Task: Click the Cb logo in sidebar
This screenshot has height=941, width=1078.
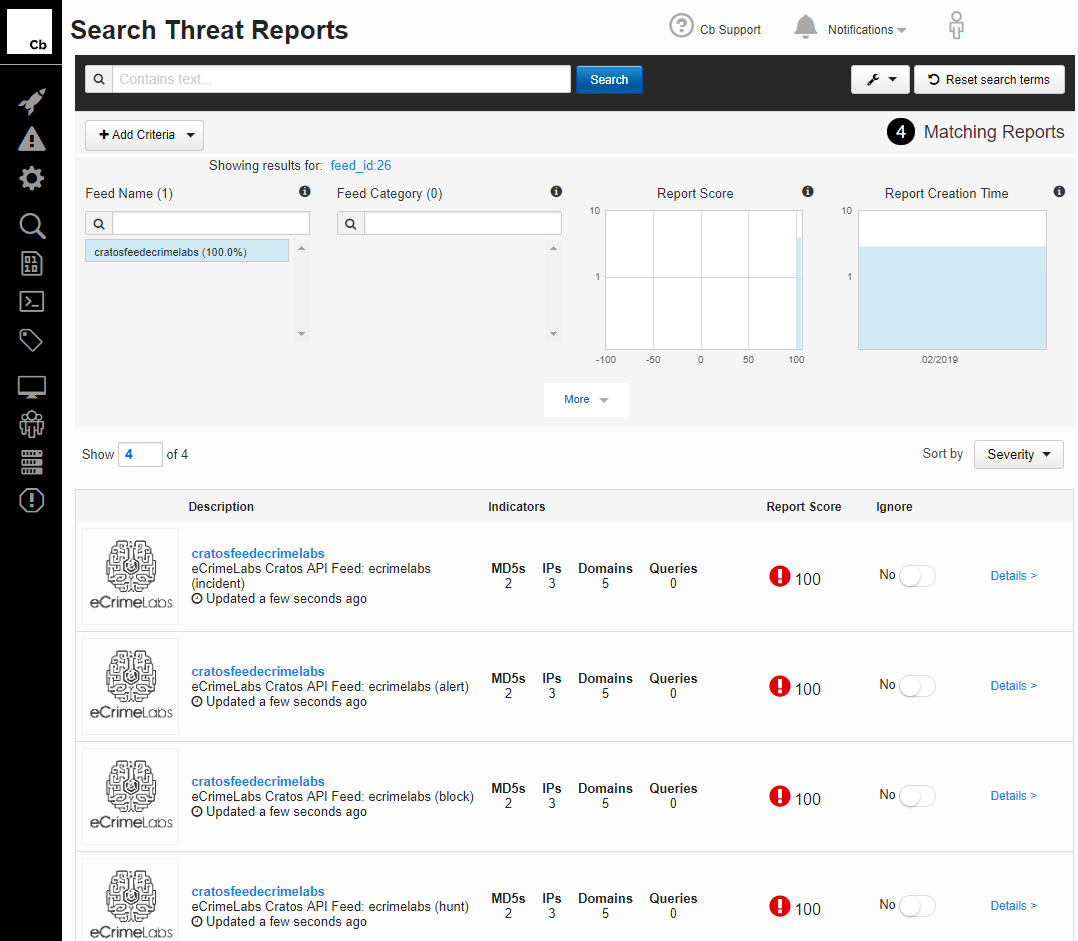Action: [30, 32]
